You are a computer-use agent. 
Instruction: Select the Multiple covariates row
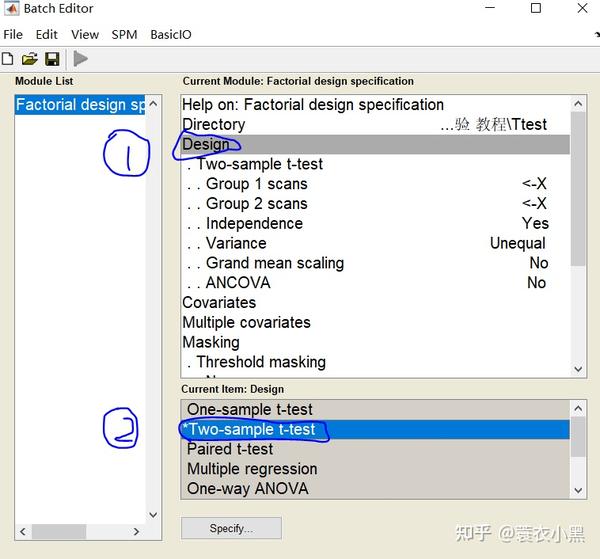[x=375, y=322]
